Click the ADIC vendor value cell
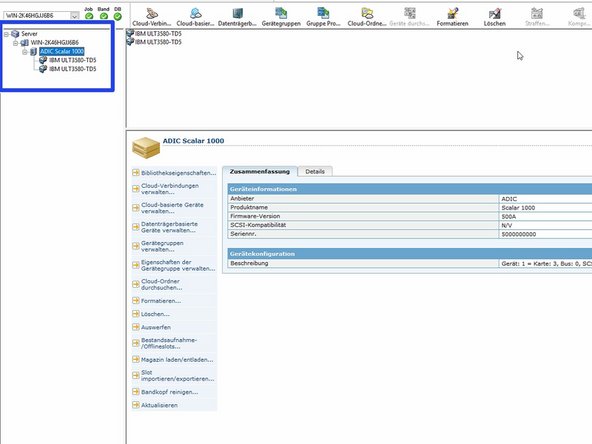The width and height of the screenshot is (592, 444). coord(545,199)
